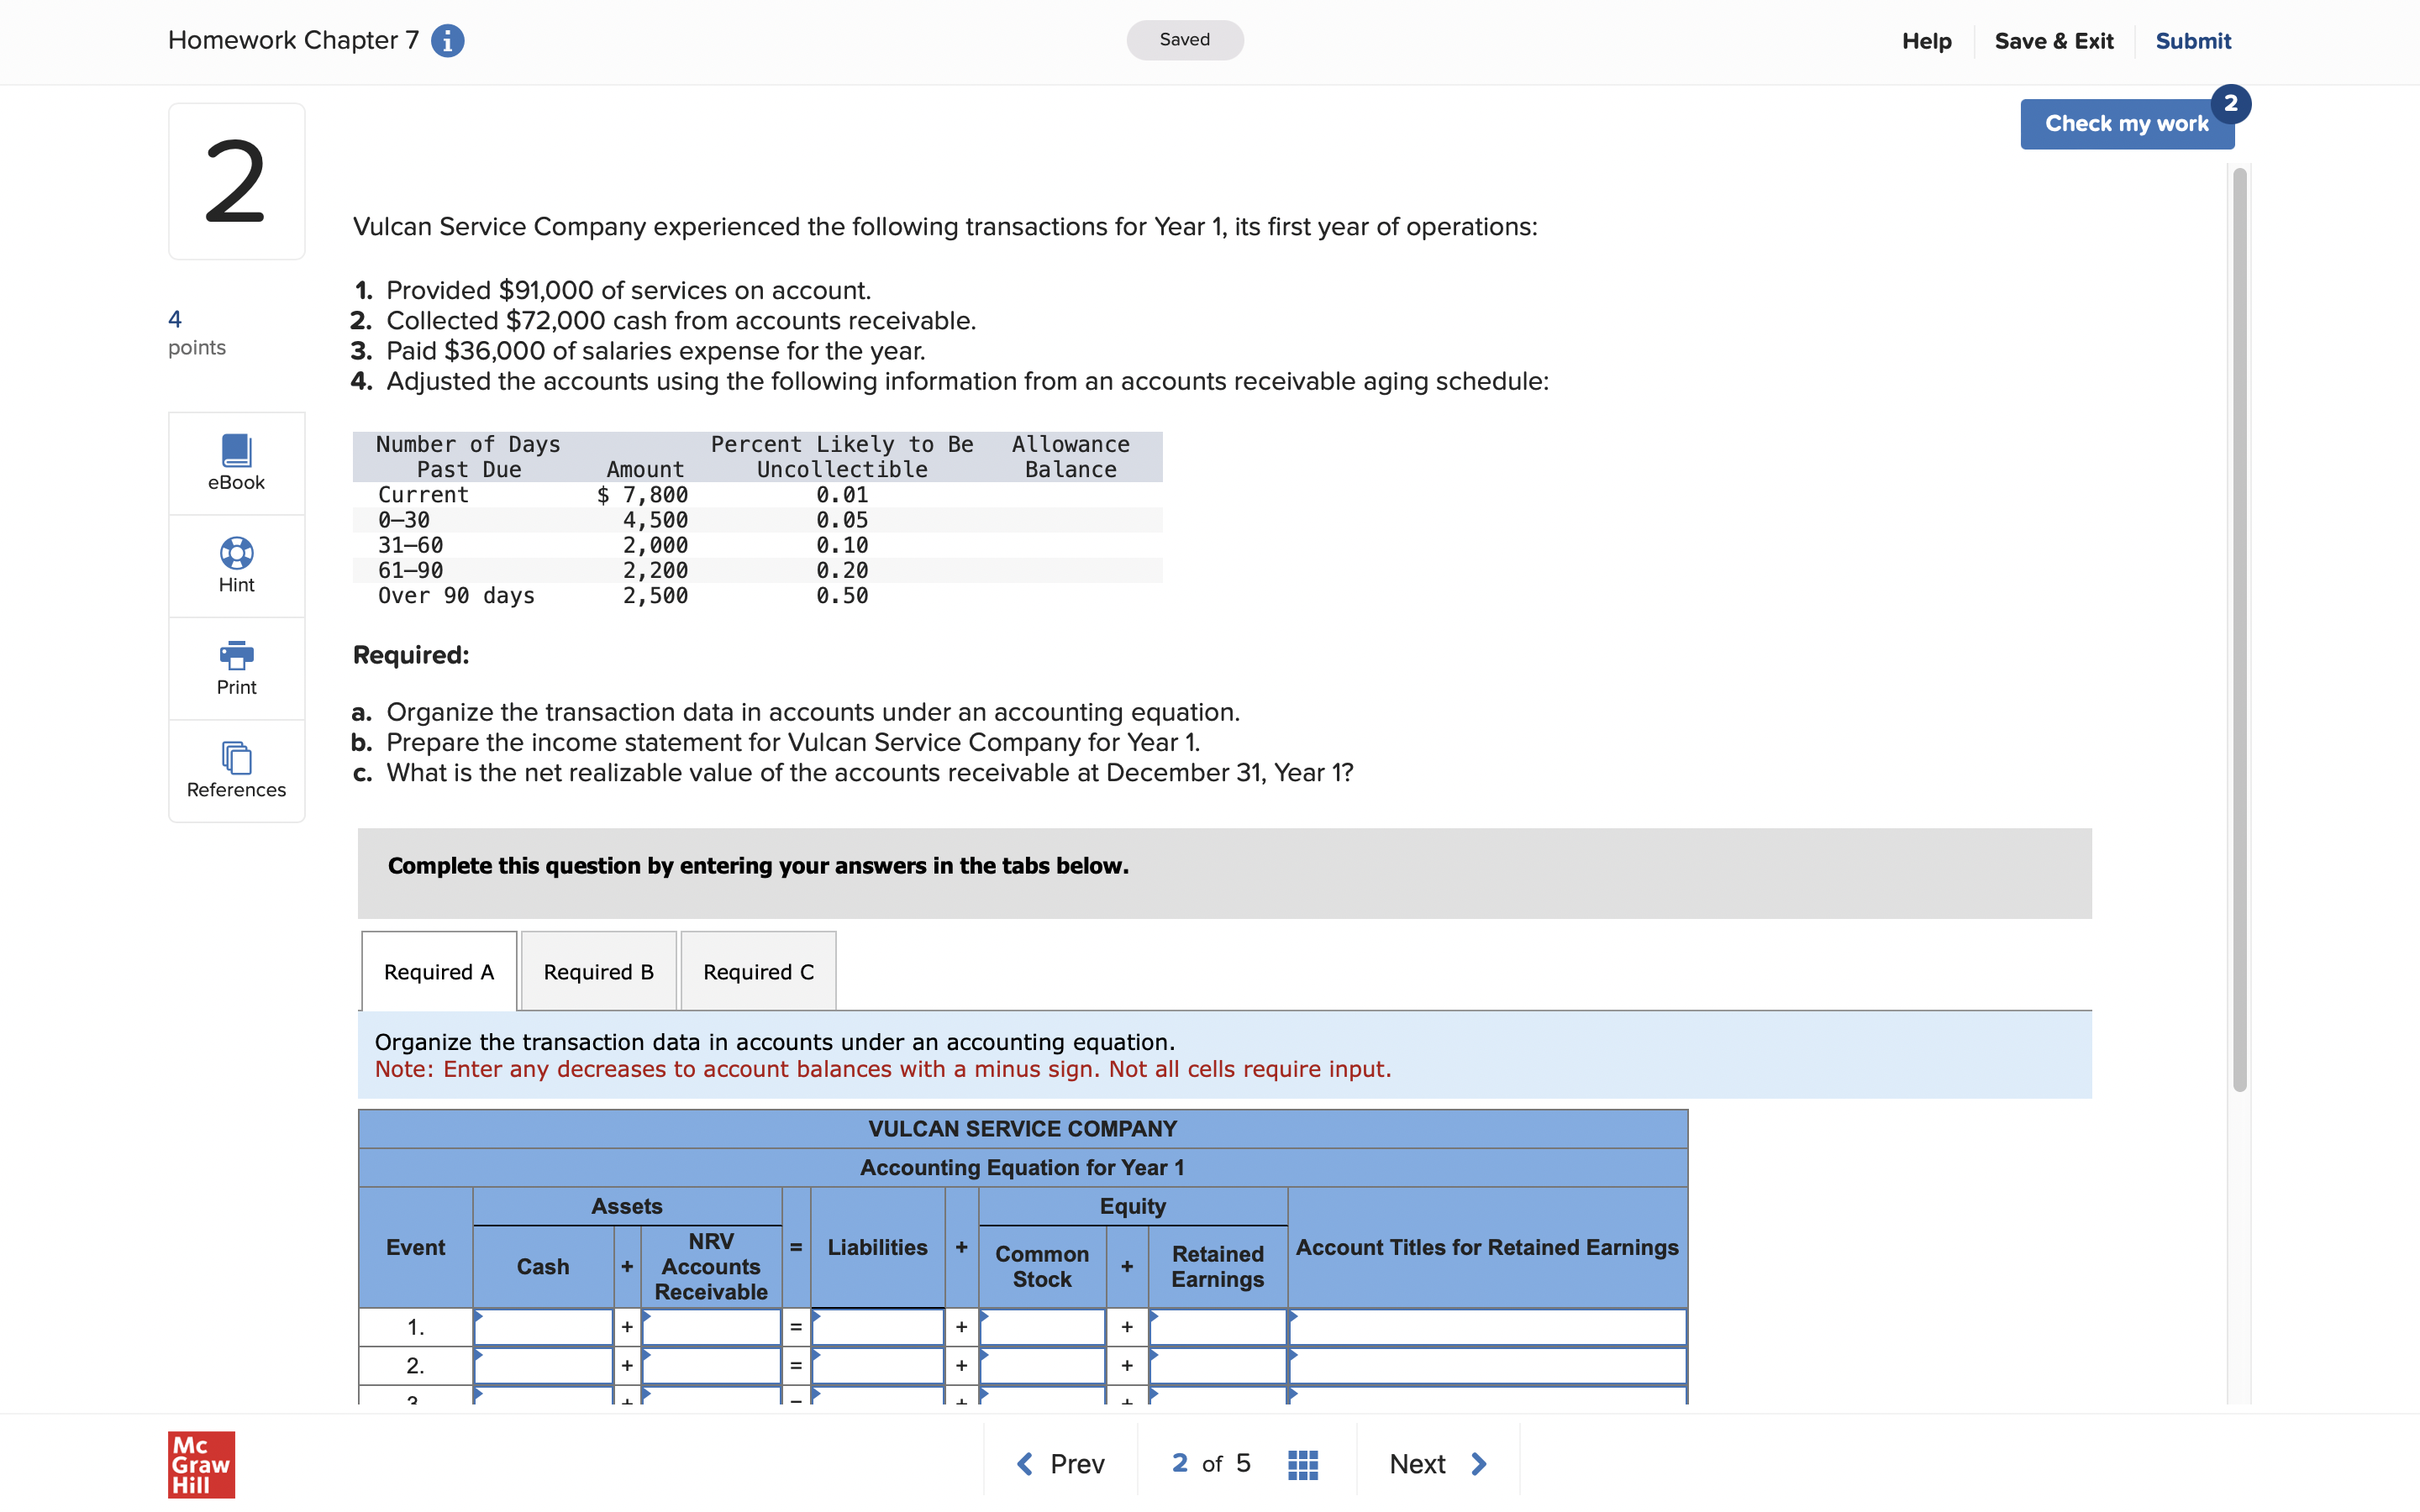Open the eBook resource
This screenshot has height=1512, width=2420.
pyautogui.click(x=235, y=462)
